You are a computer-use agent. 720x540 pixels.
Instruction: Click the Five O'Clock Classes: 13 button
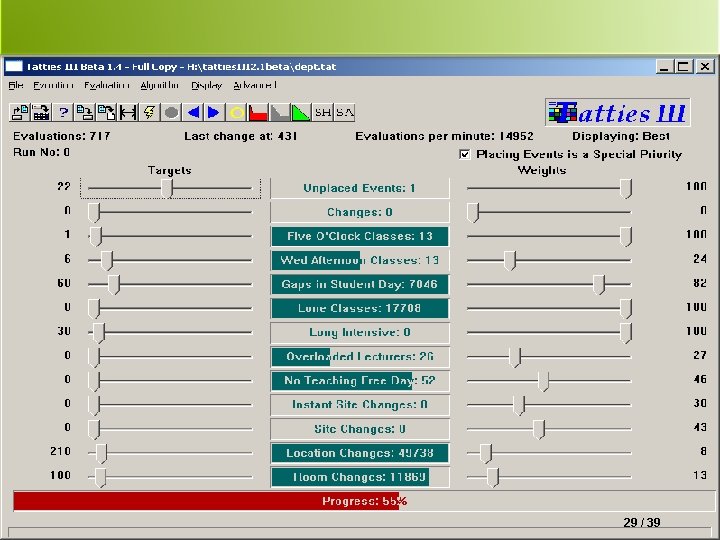click(x=360, y=236)
